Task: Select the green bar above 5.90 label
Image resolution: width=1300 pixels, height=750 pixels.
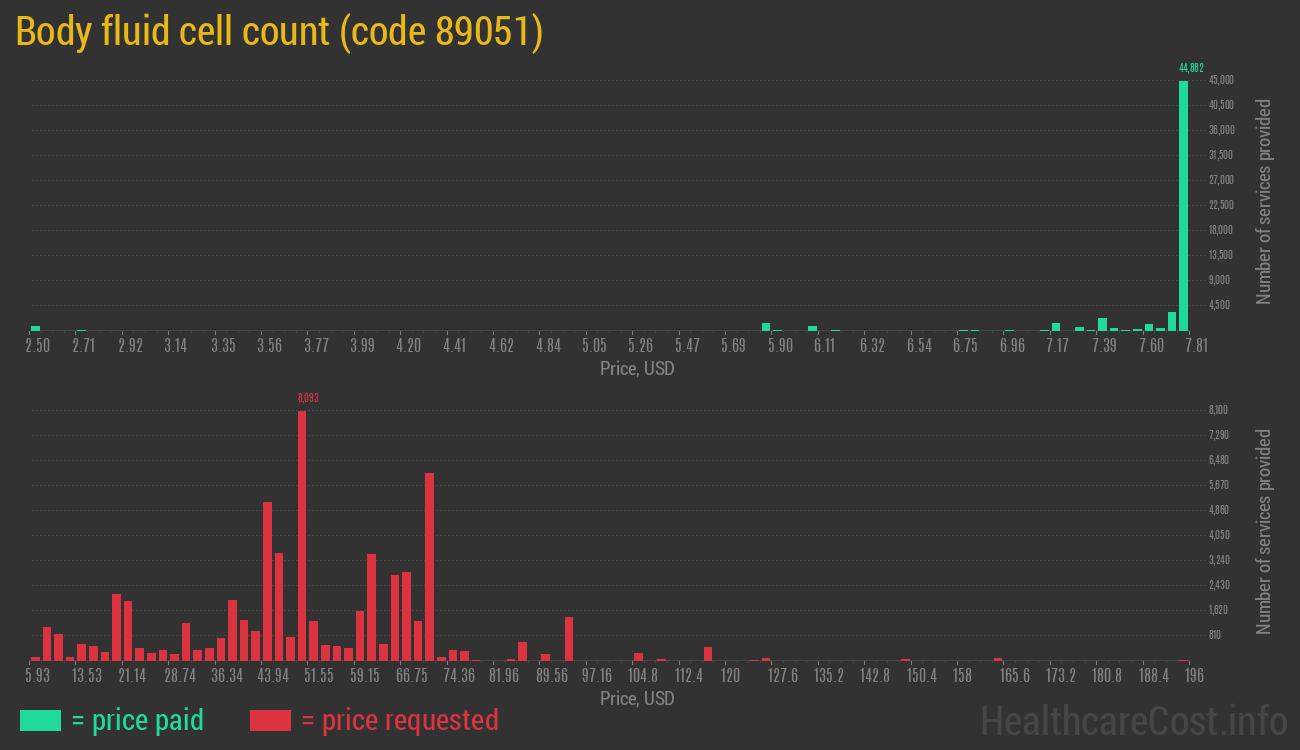Action: click(764, 326)
